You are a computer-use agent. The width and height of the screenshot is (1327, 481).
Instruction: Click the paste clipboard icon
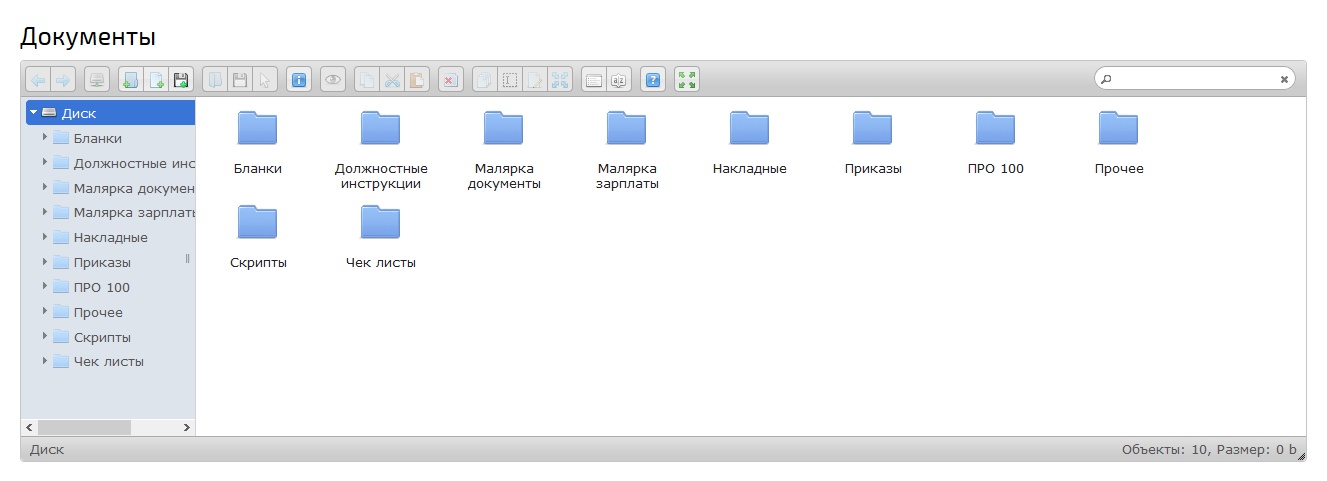[417, 79]
